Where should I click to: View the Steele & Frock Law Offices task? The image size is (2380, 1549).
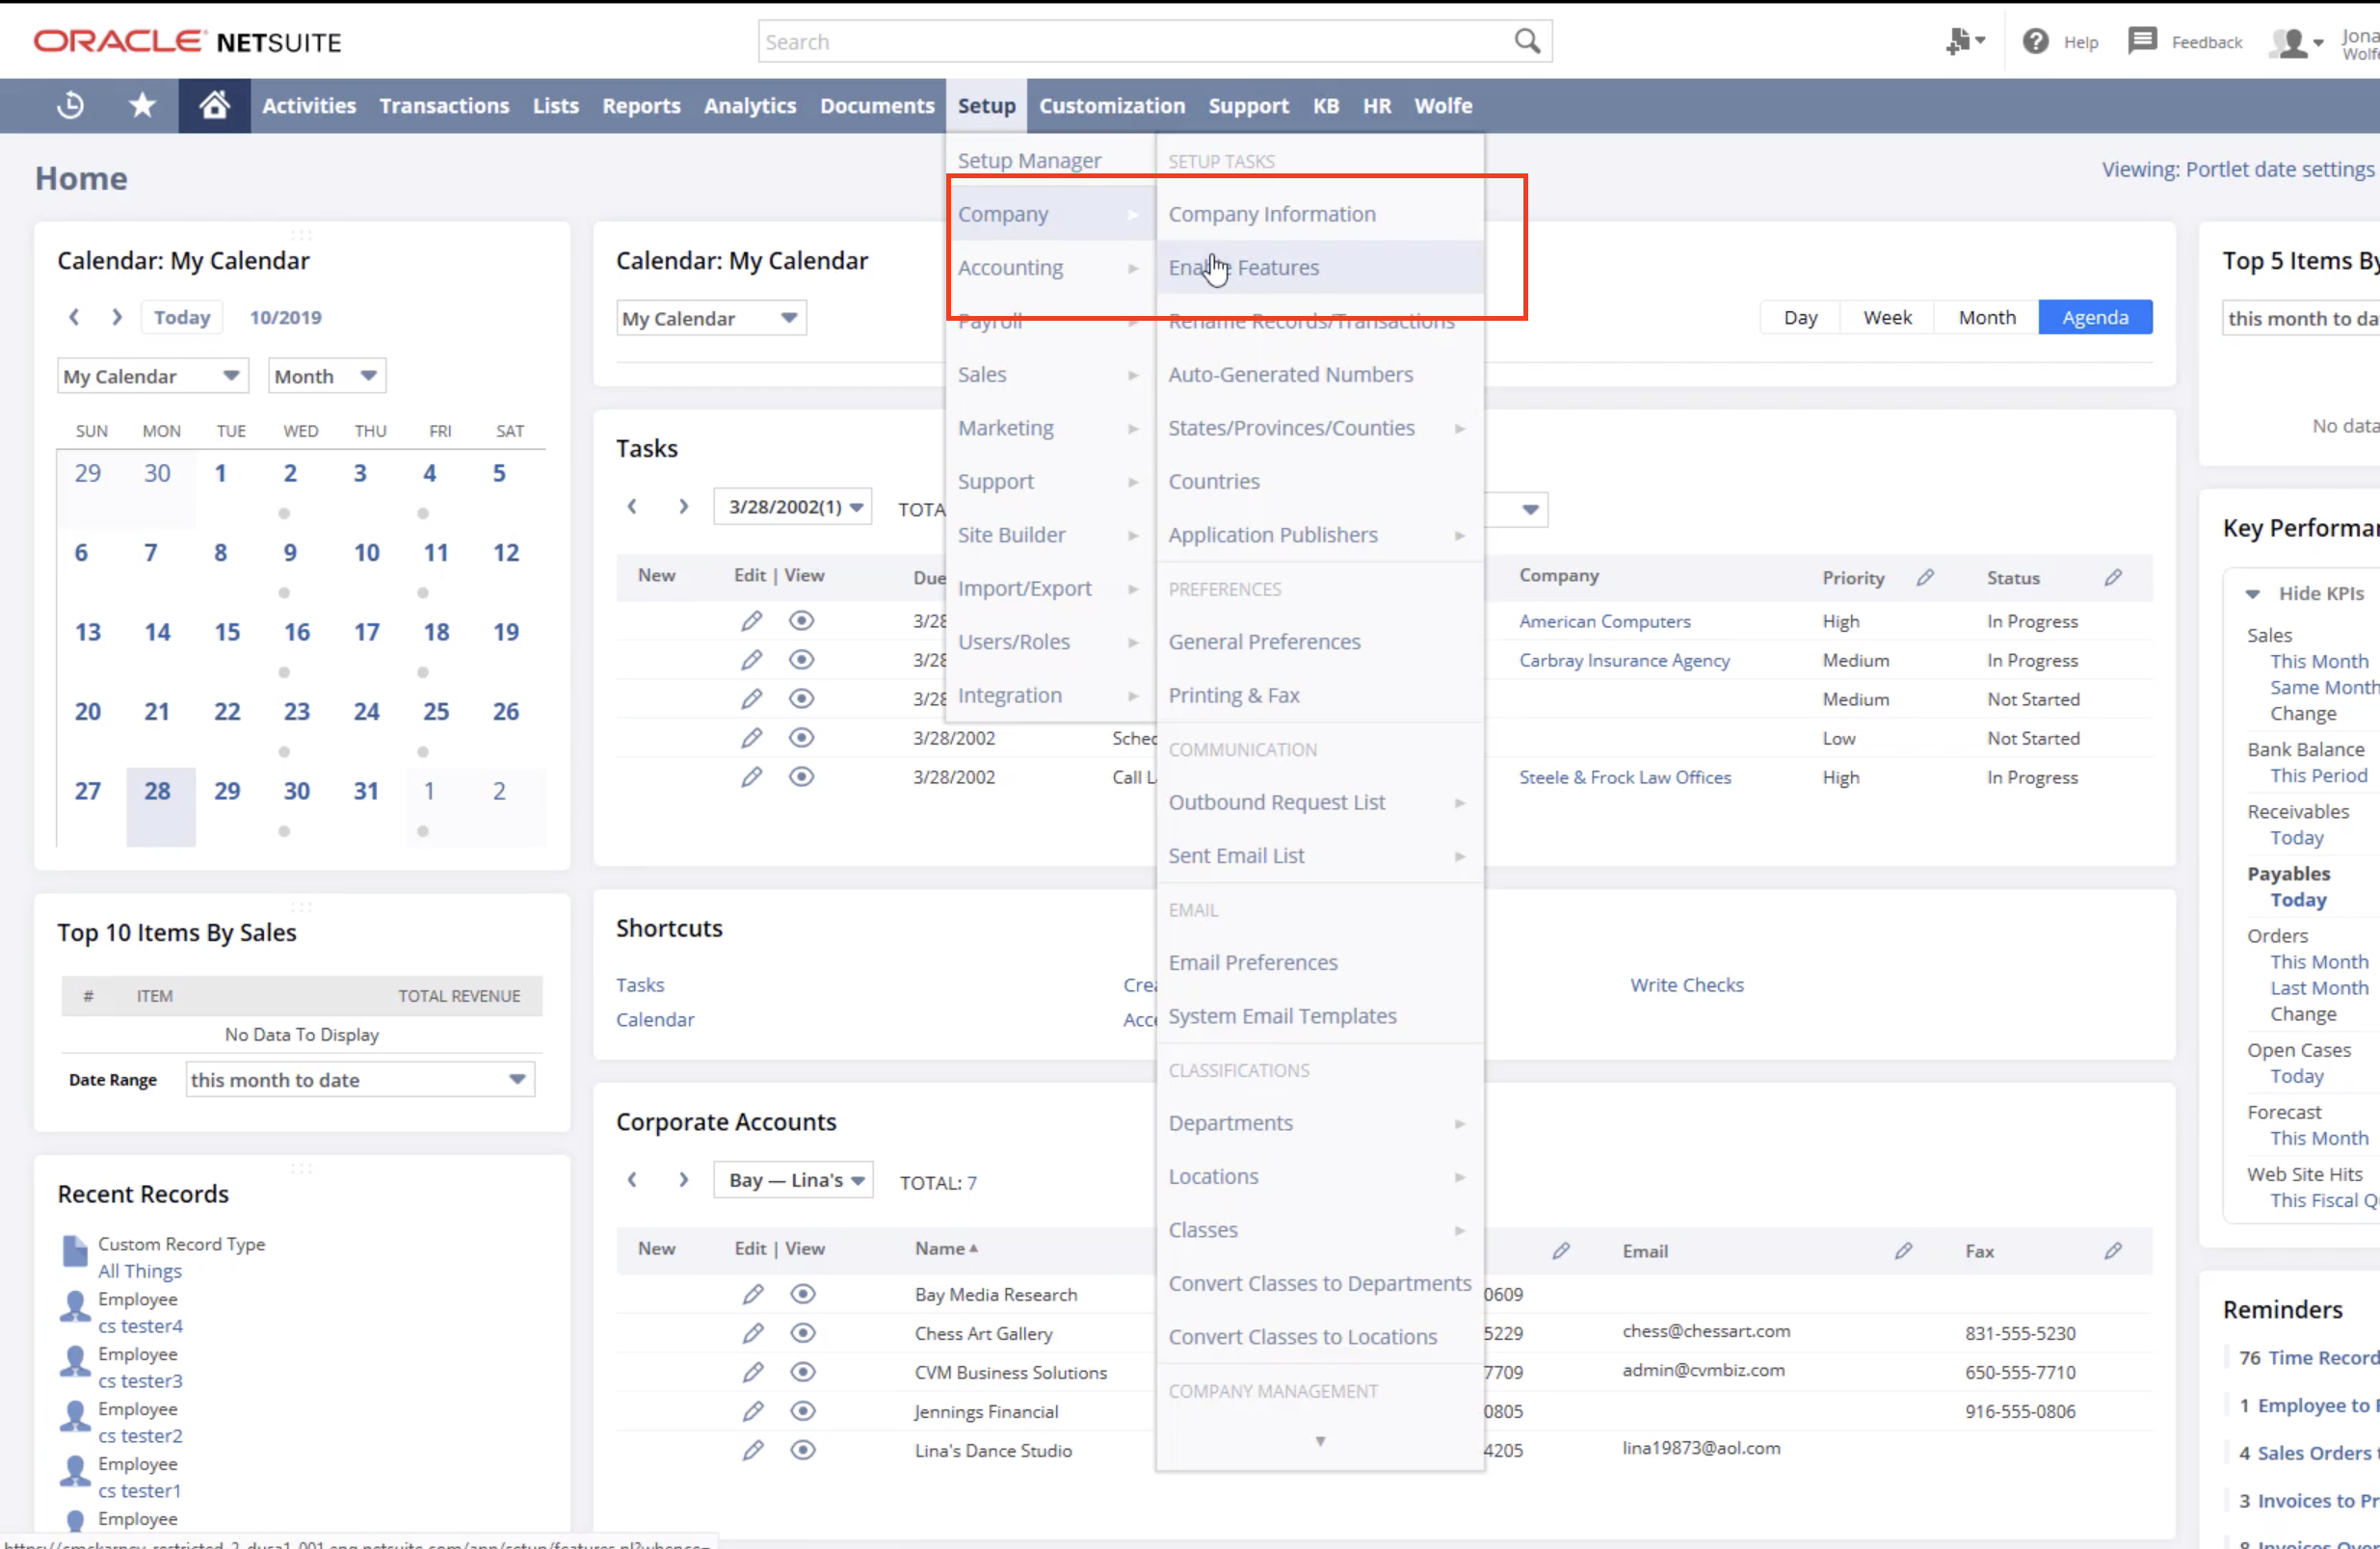801,777
